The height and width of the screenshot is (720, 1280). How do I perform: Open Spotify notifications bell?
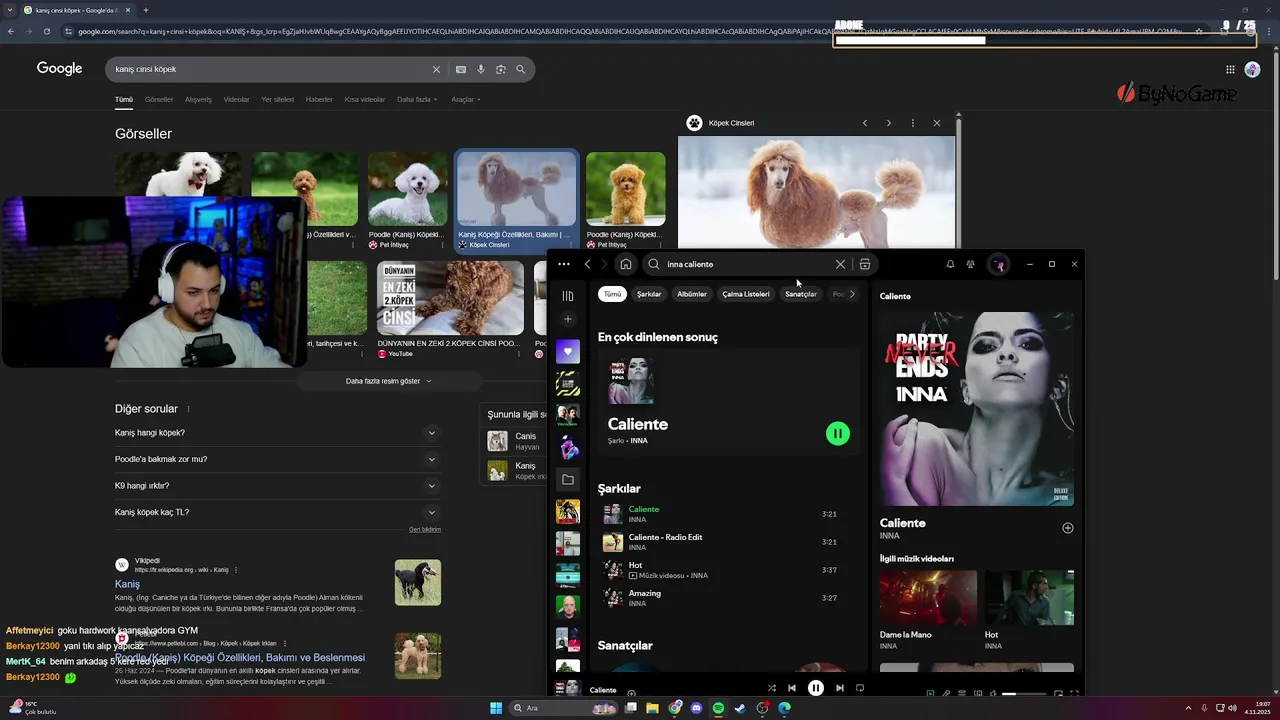(x=950, y=264)
